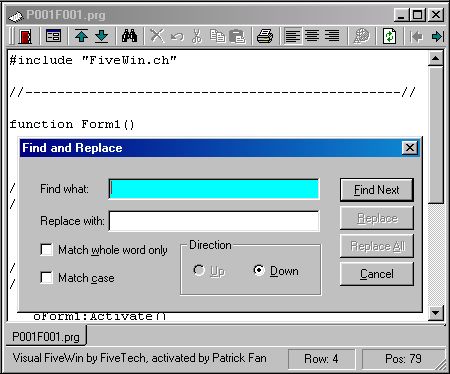The height and width of the screenshot is (374, 450).
Task: Click the grayed globe icon
Action: click(361, 36)
